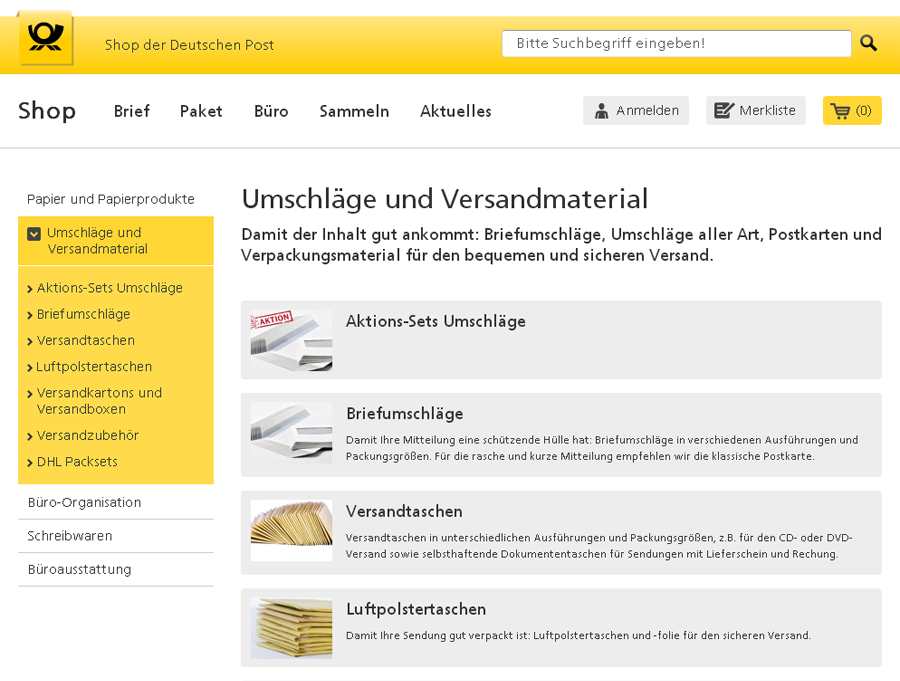Click chevron beside DHL Packsets
This screenshot has height=681, width=900.
pyautogui.click(x=30, y=463)
